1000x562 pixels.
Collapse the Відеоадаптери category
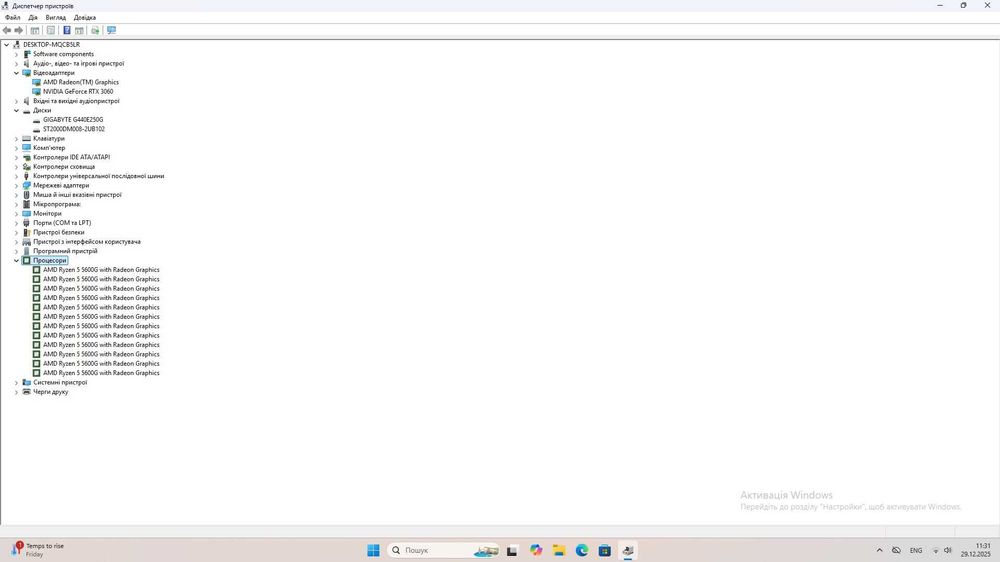tap(17, 73)
